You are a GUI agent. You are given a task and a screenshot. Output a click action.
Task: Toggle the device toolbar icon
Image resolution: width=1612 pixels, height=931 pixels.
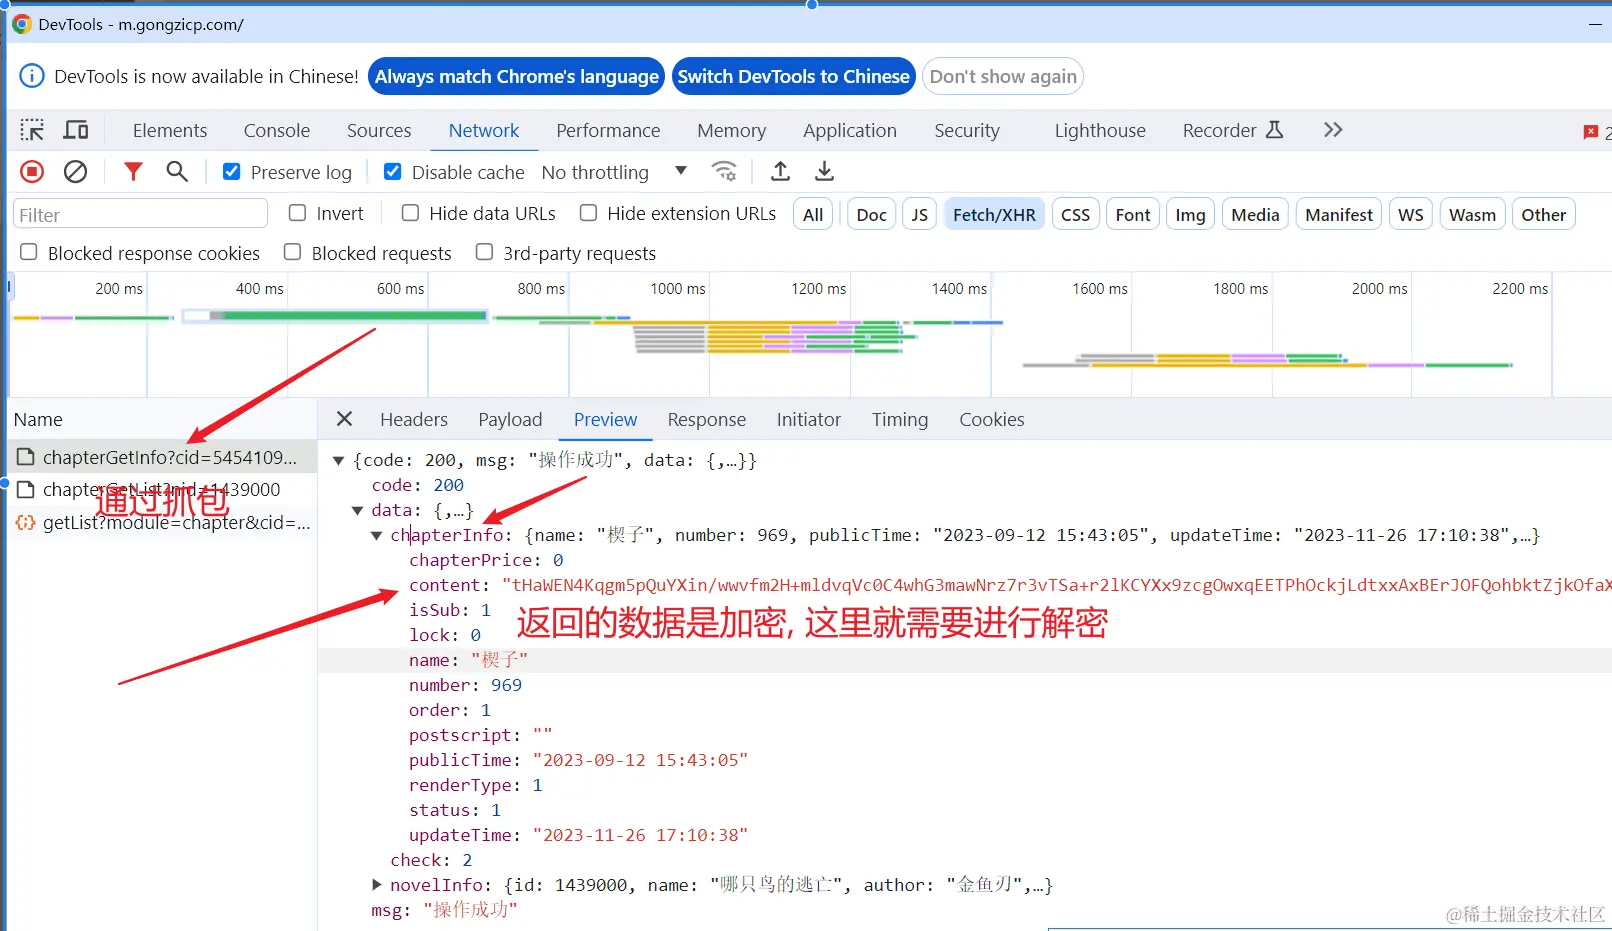click(x=76, y=130)
